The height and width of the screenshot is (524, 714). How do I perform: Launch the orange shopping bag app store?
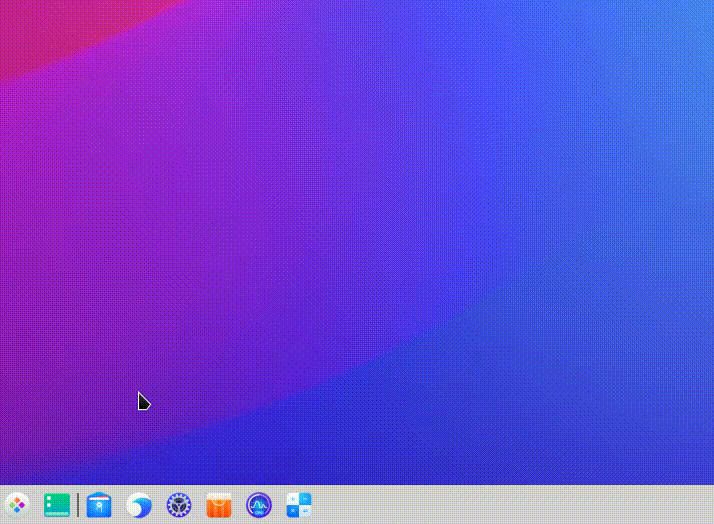[x=219, y=505]
